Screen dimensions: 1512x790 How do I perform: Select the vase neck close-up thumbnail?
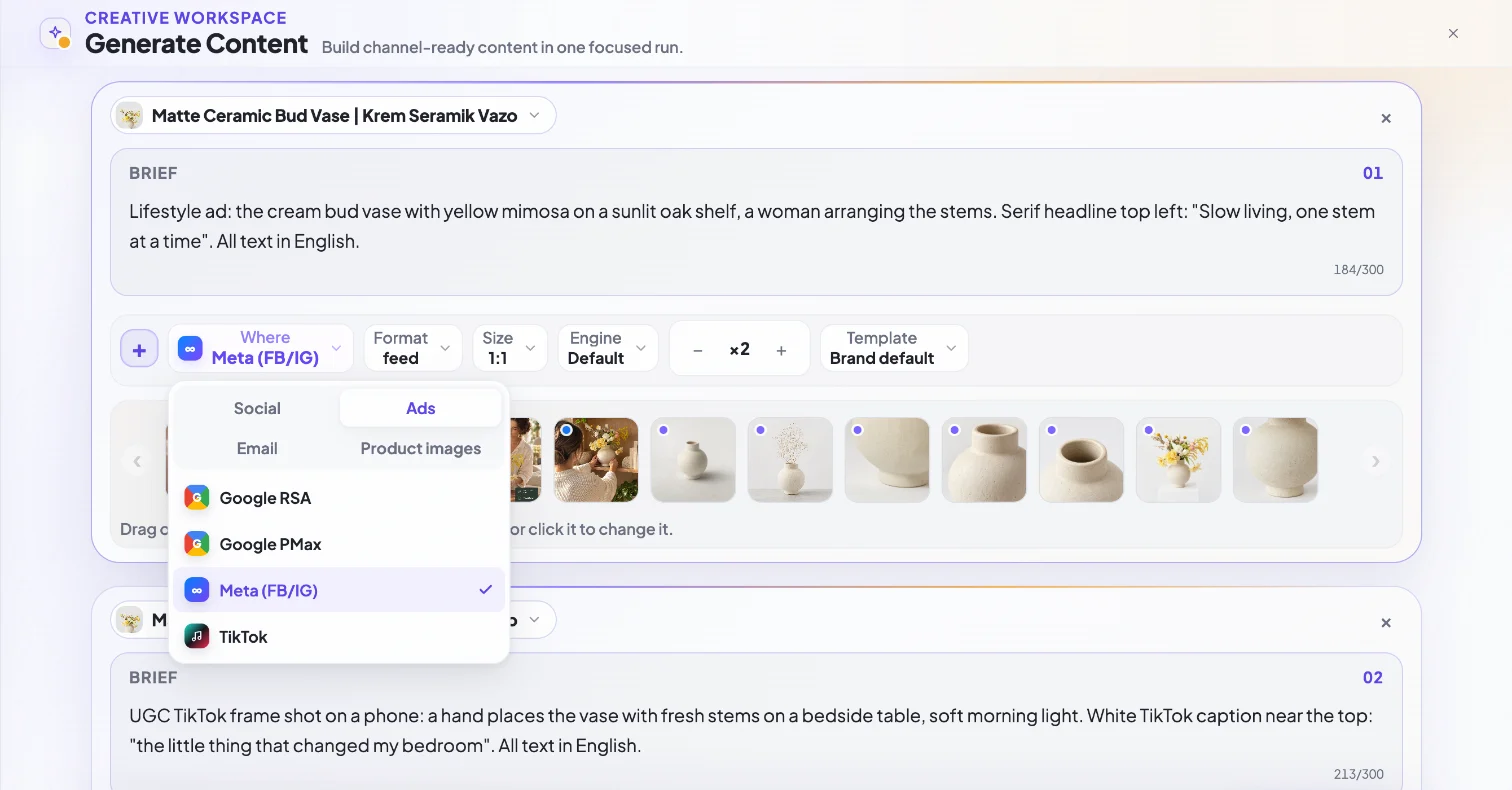(984, 460)
